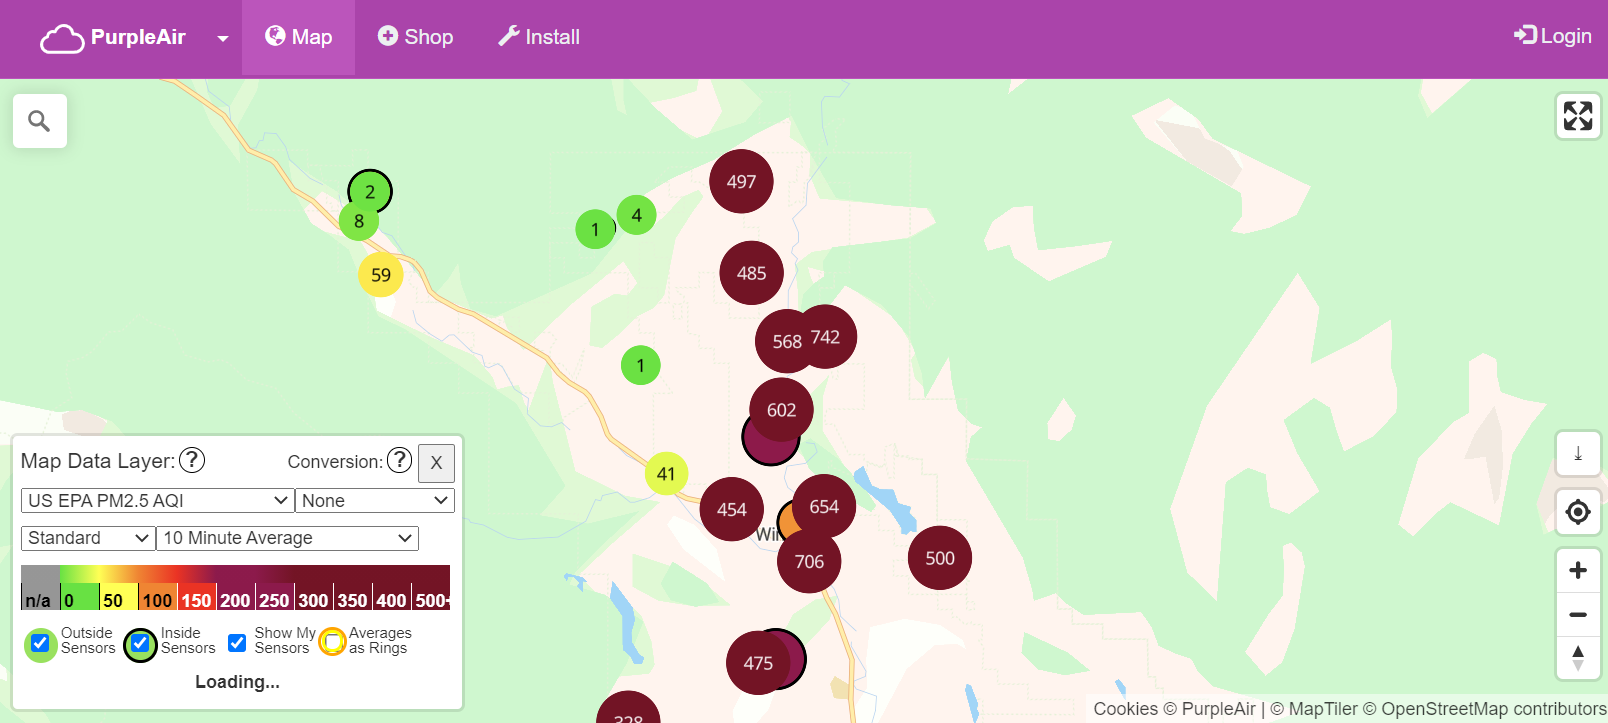Enter fullscreen map view
Screen dimensions: 1608x723
pyautogui.click(x=1578, y=116)
